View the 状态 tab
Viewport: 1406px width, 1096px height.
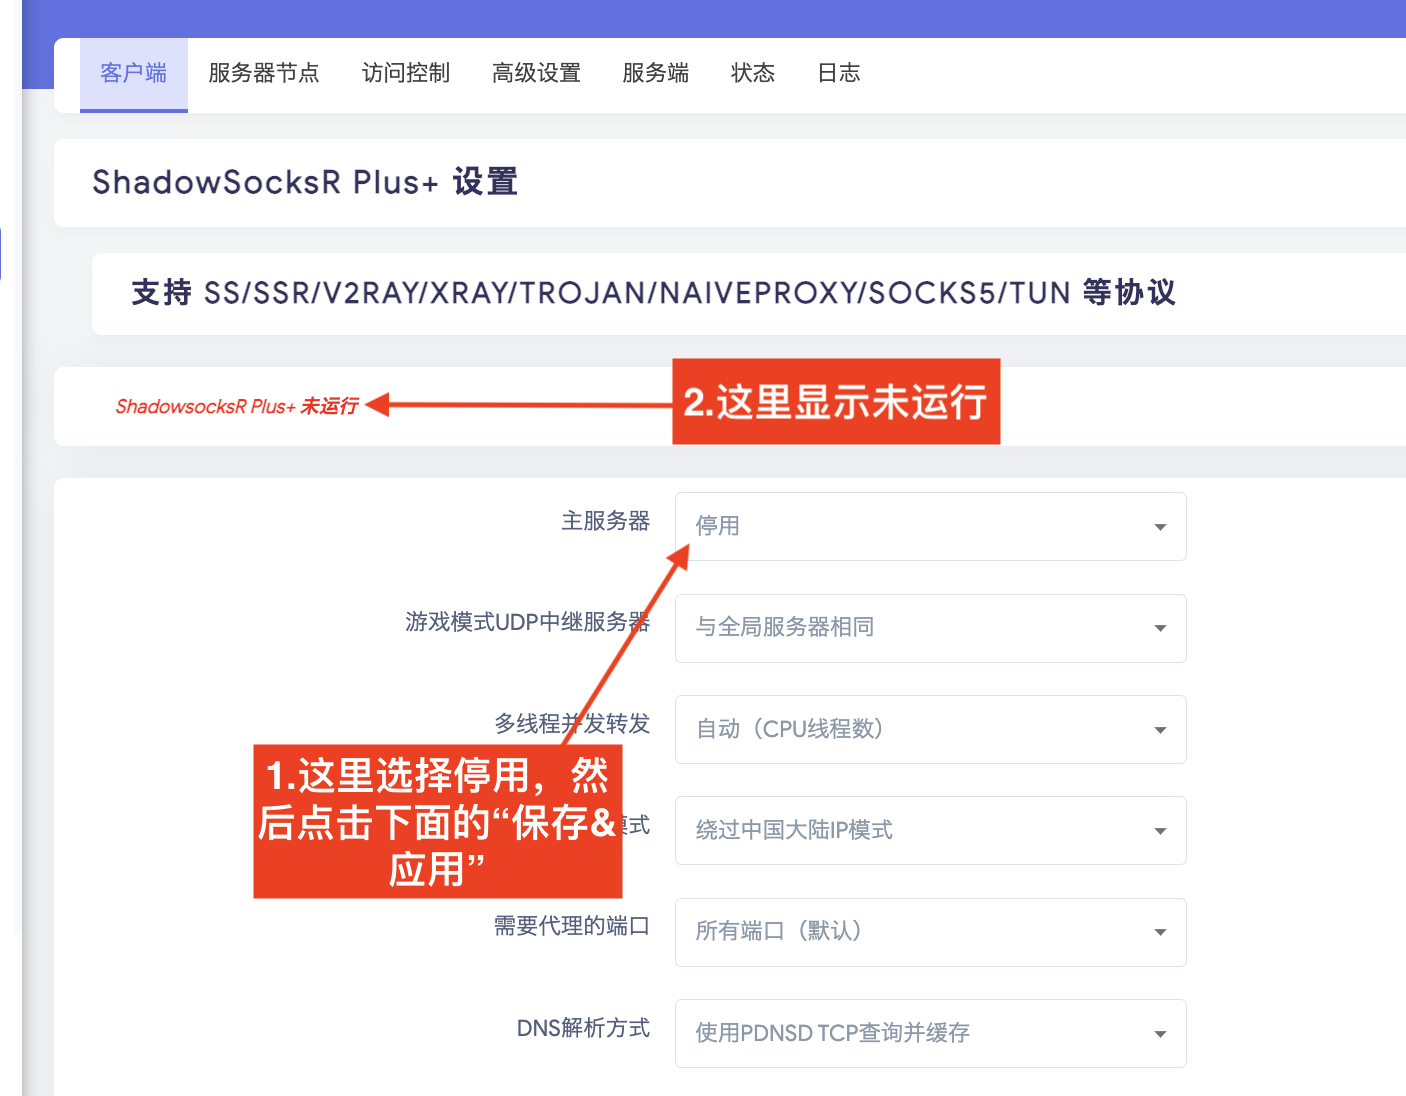click(752, 74)
